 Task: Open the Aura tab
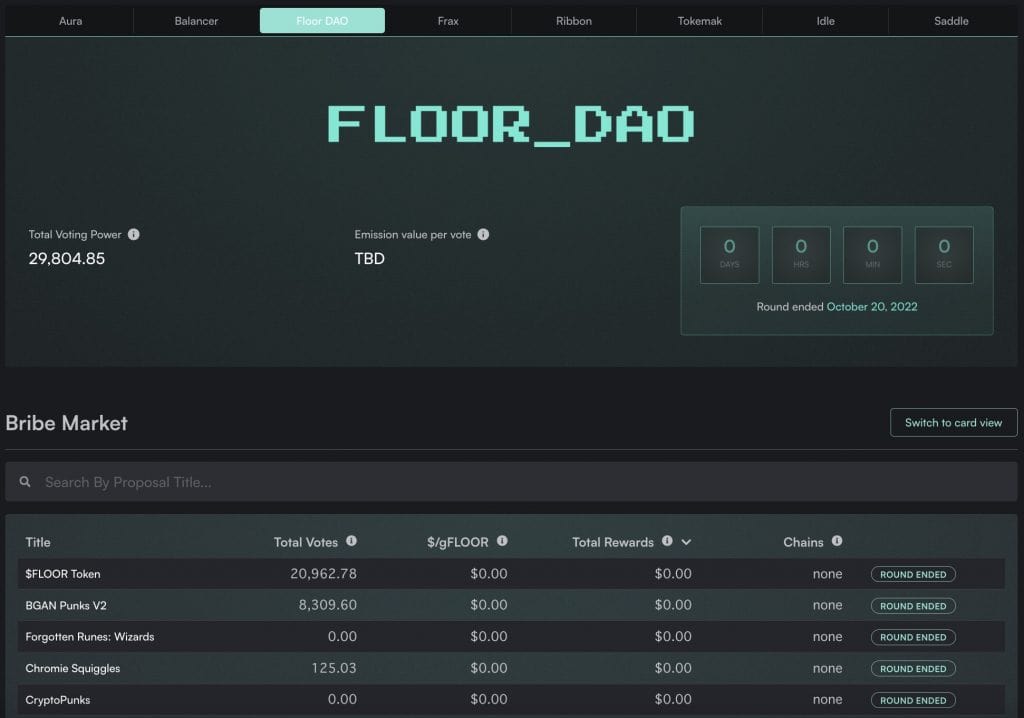[x=71, y=21]
